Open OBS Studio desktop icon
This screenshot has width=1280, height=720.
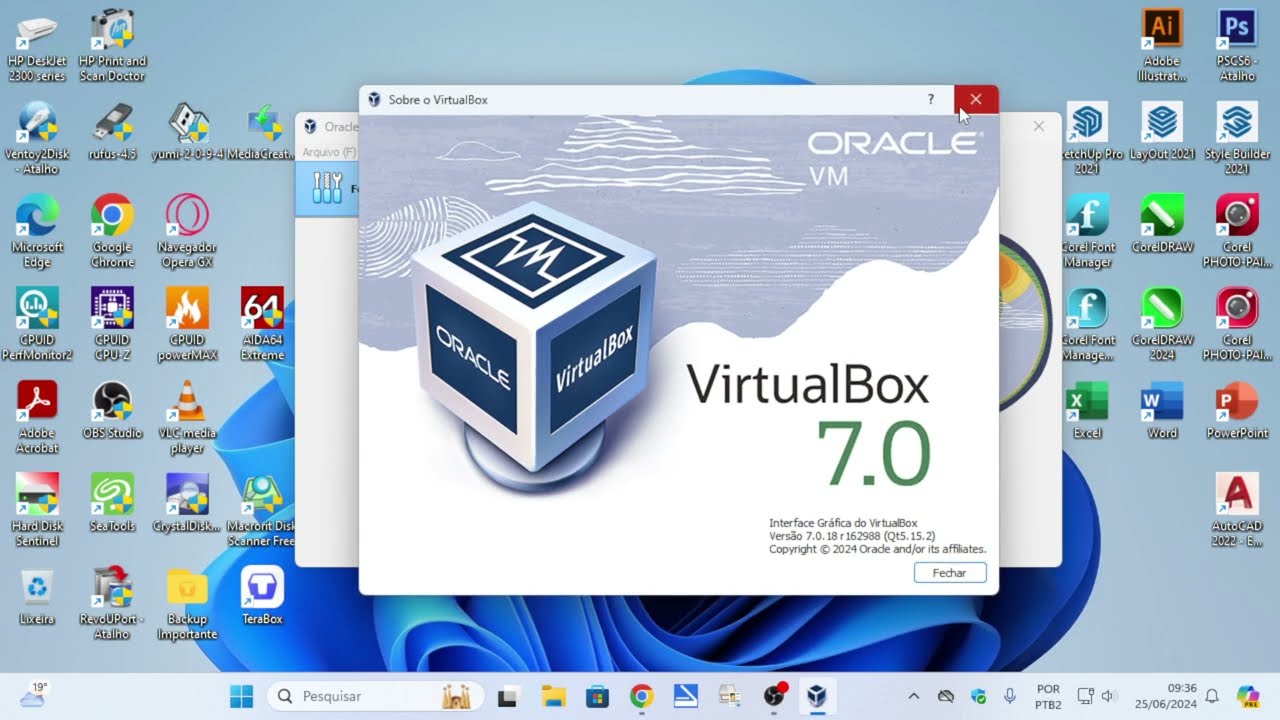coord(112,410)
